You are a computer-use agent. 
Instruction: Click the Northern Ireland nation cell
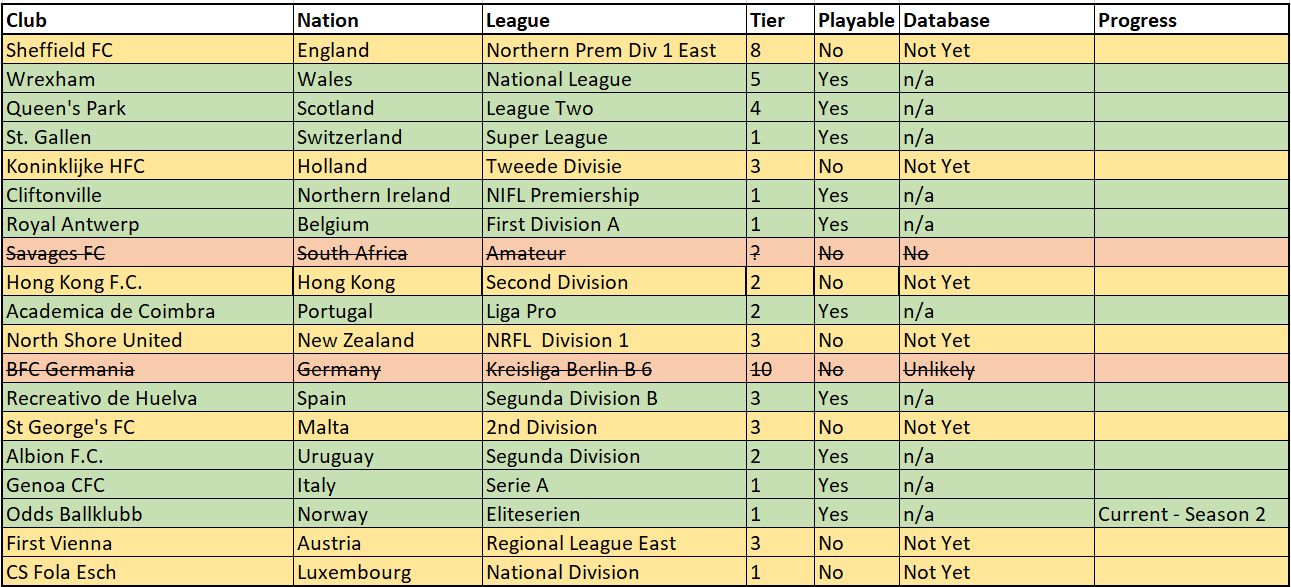point(388,195)
